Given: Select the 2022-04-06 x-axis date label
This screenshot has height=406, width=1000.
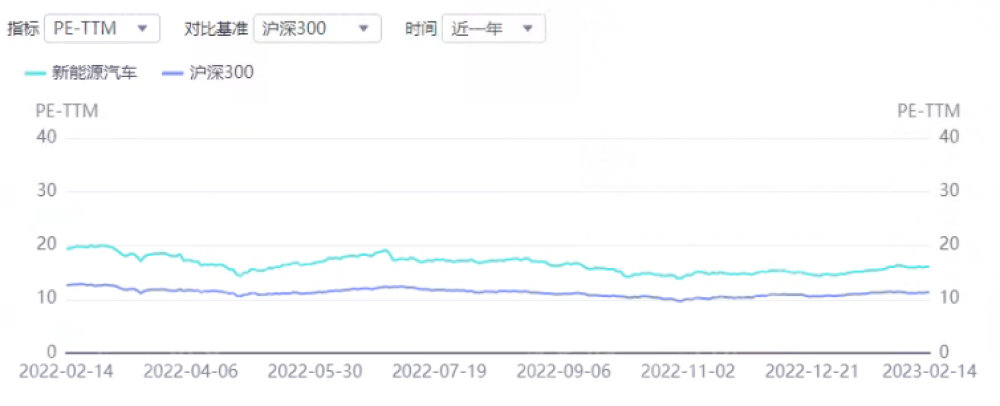Looking at the screenshot, I should [192, 370].
